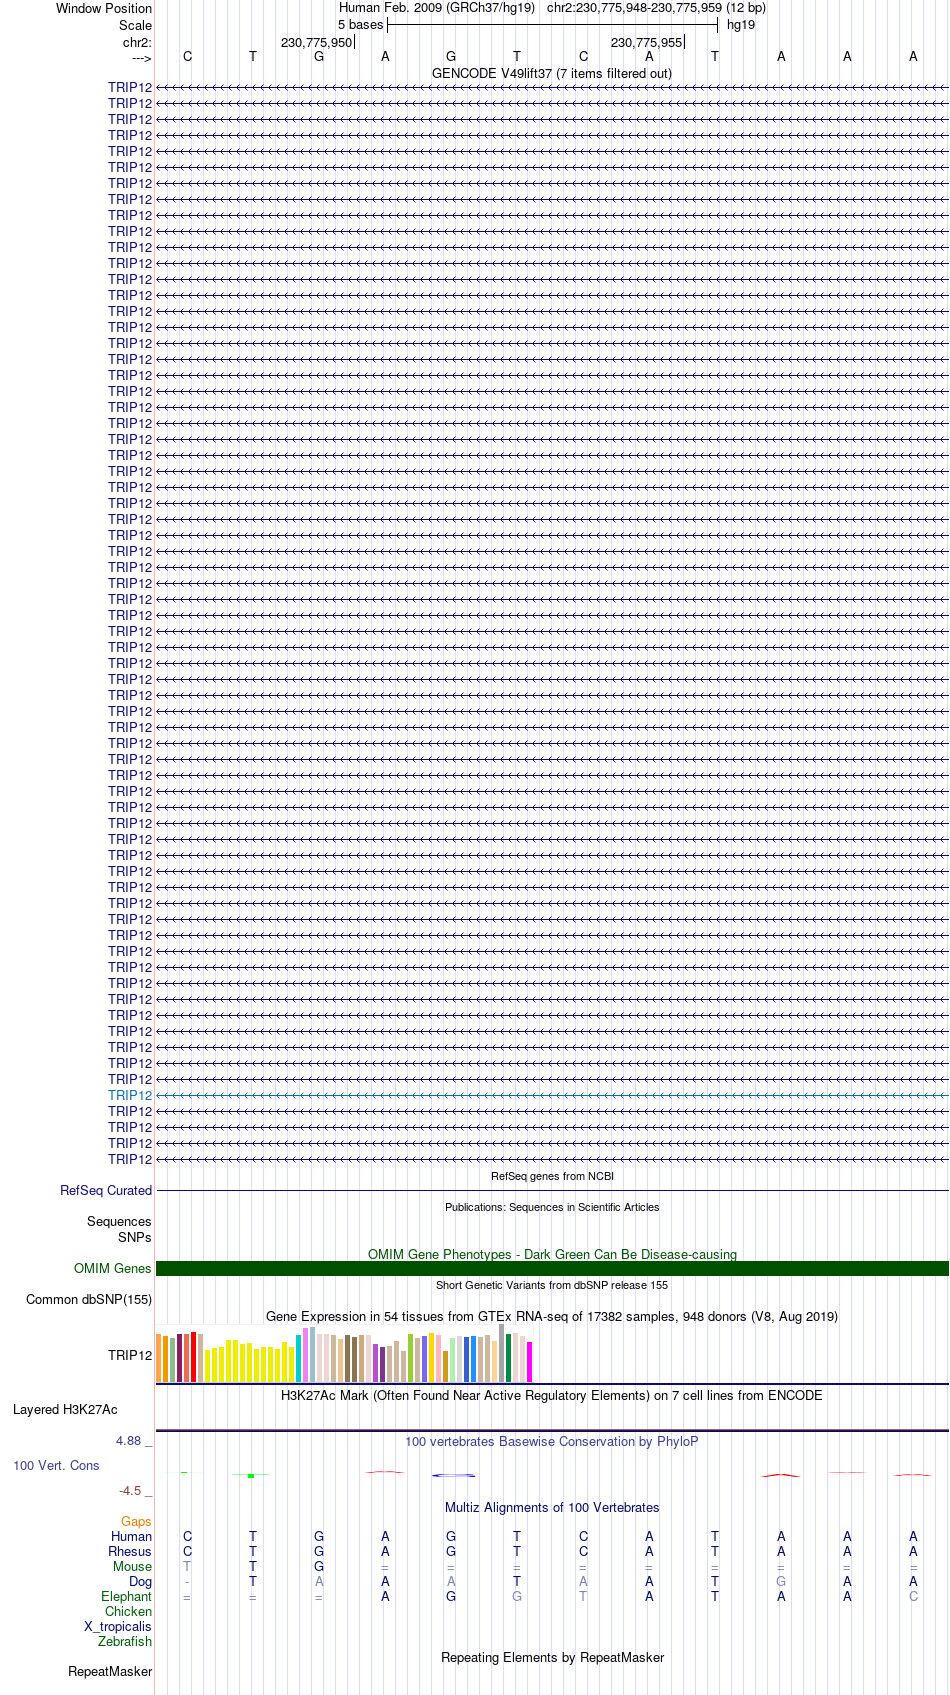
Task: Click the ---> strand direction arrow label
Action: coord(141,58)
